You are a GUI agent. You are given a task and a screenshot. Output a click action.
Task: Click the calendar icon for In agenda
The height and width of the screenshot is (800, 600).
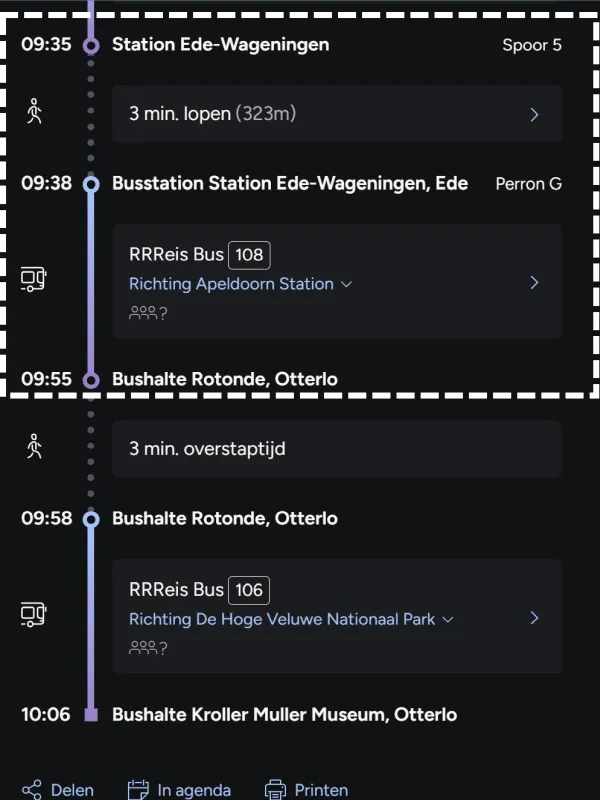pyautogui.click(x=139, y=790)
